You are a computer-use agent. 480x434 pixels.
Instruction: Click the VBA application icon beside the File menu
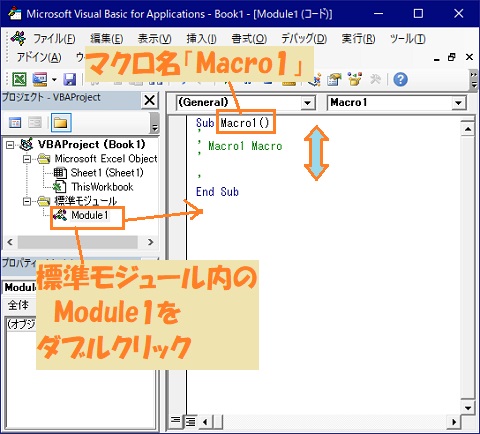(18, 38)
